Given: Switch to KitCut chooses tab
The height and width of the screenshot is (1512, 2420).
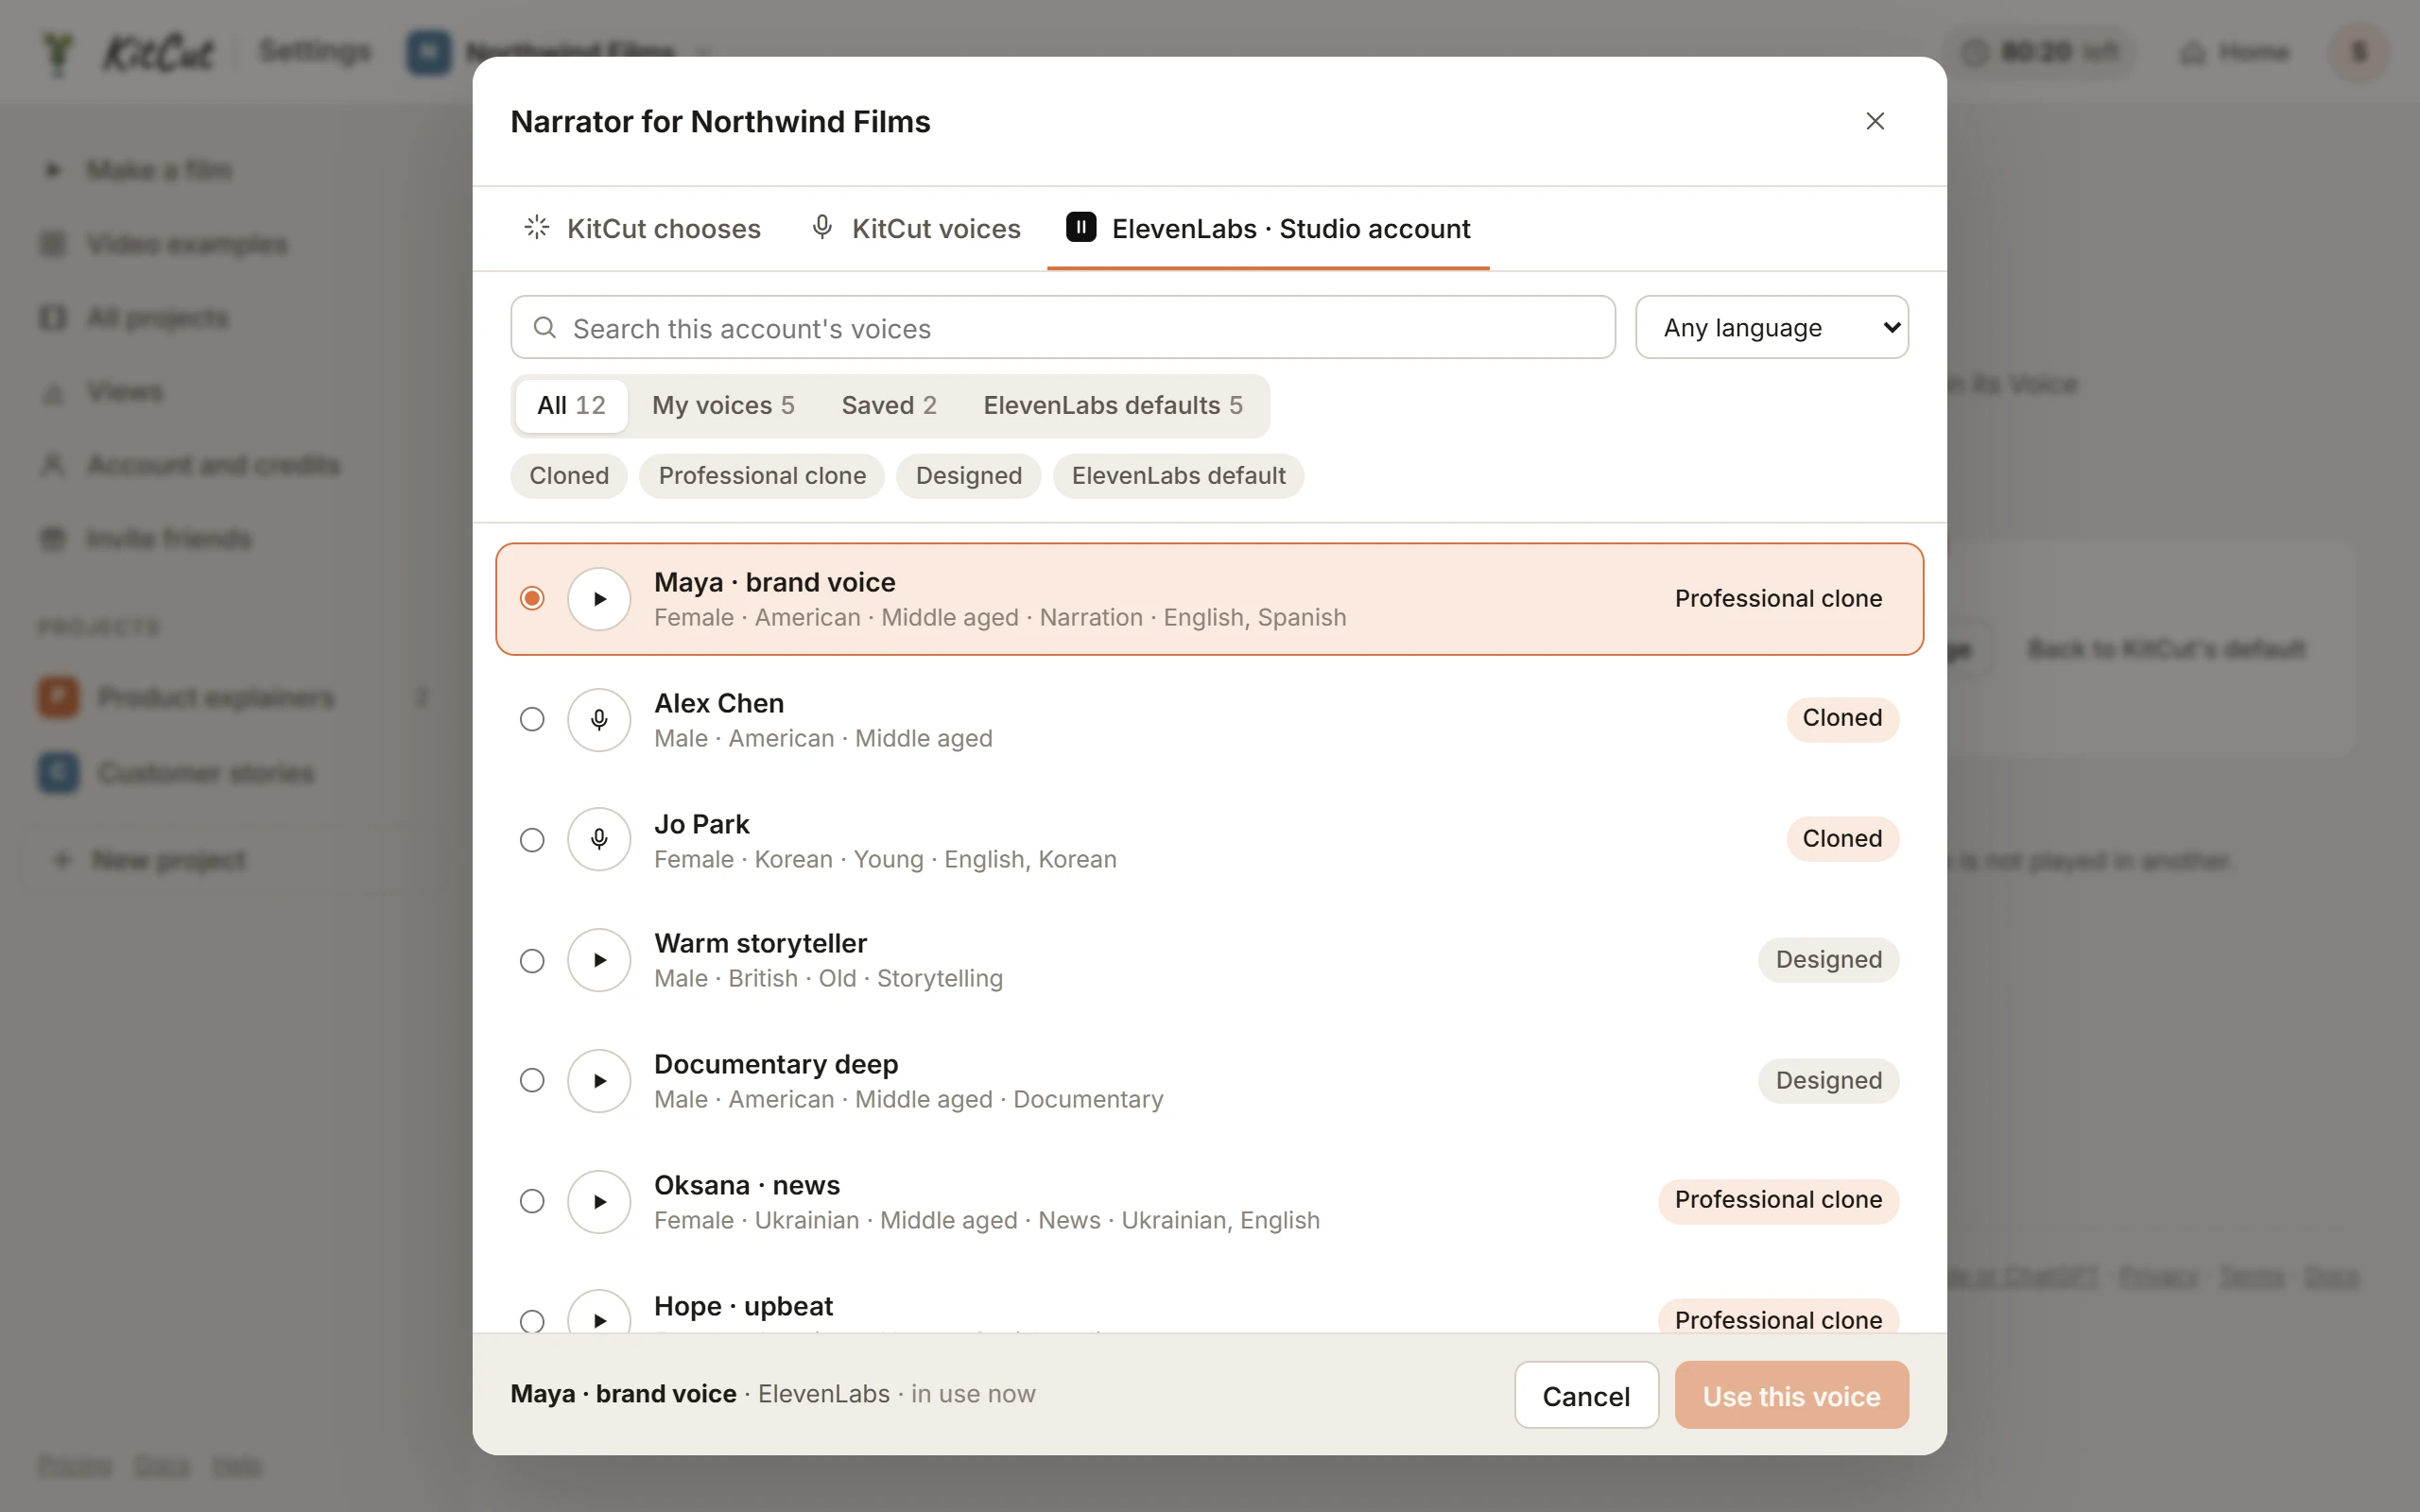Looking at the screenshot, I should click(x=642, y=229).
